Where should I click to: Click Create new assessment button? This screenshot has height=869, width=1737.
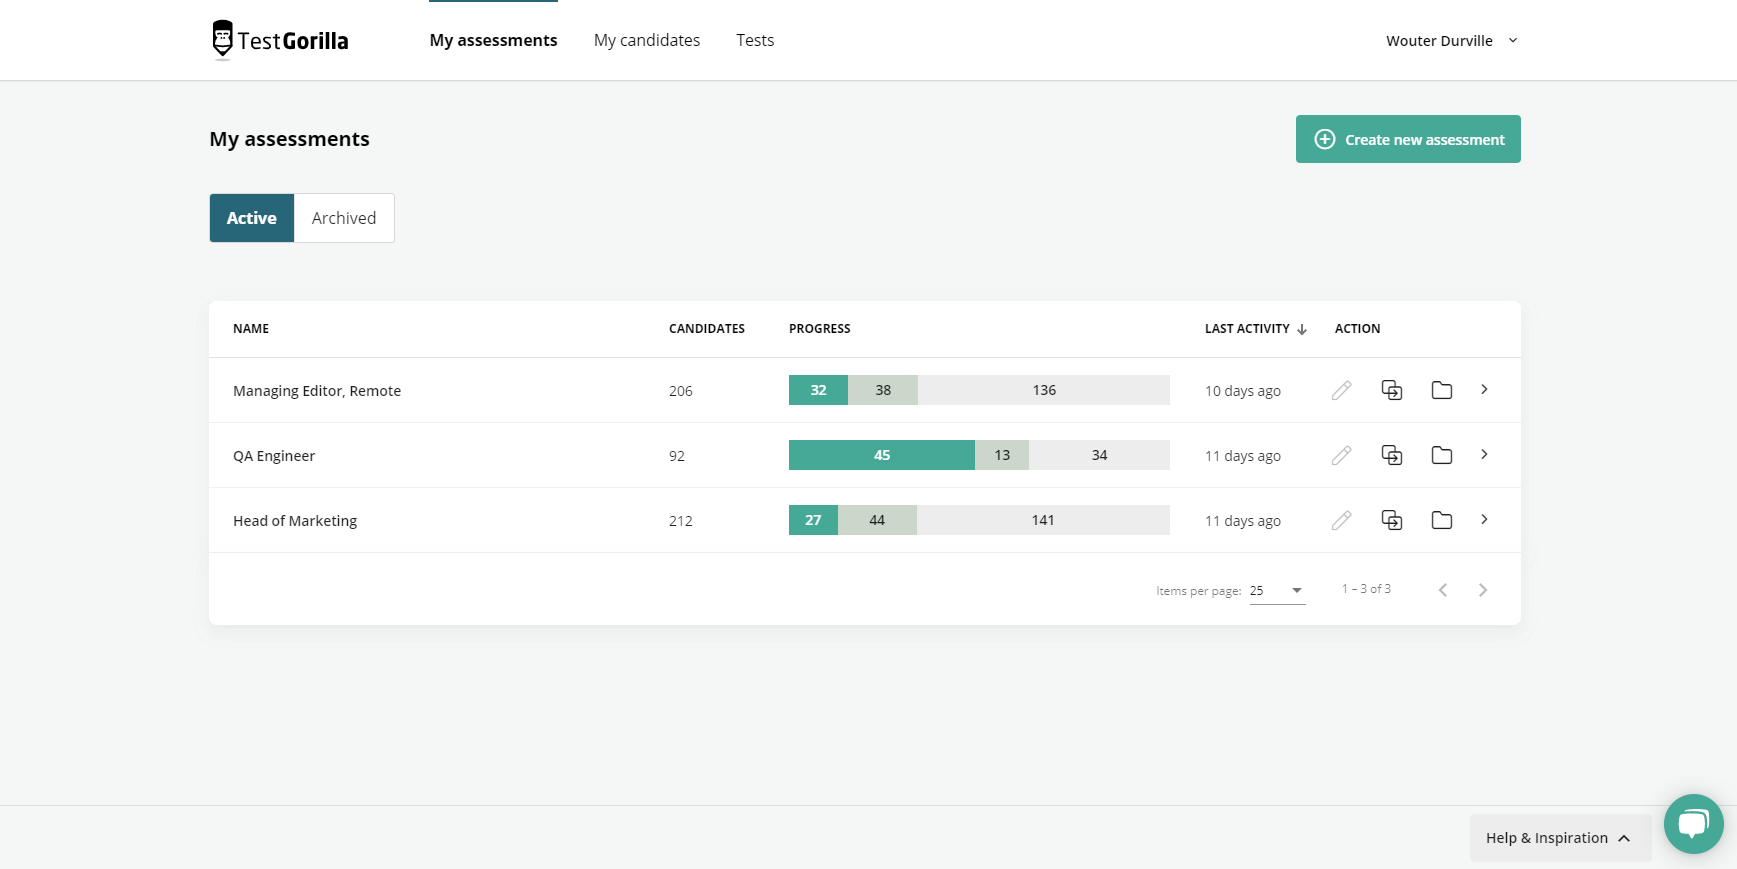[1408, 139]
